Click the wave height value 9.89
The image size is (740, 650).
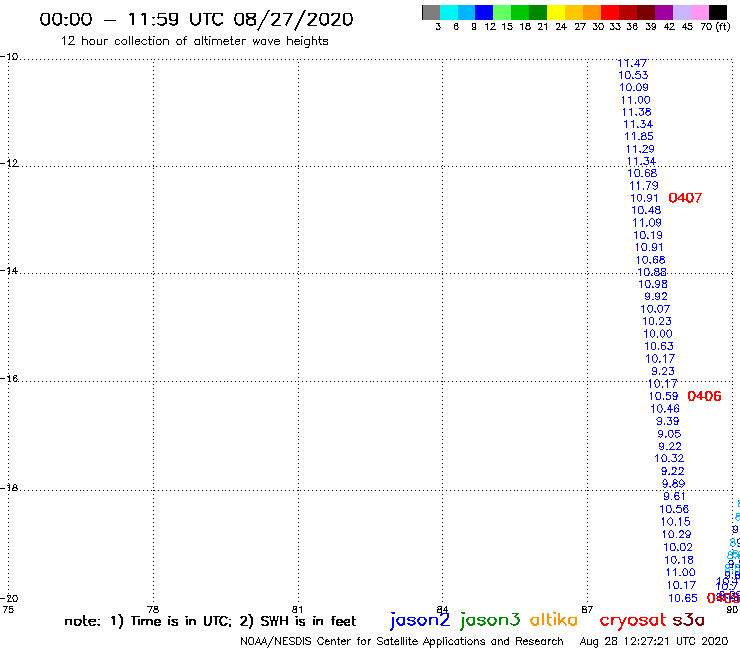(673, 483)
